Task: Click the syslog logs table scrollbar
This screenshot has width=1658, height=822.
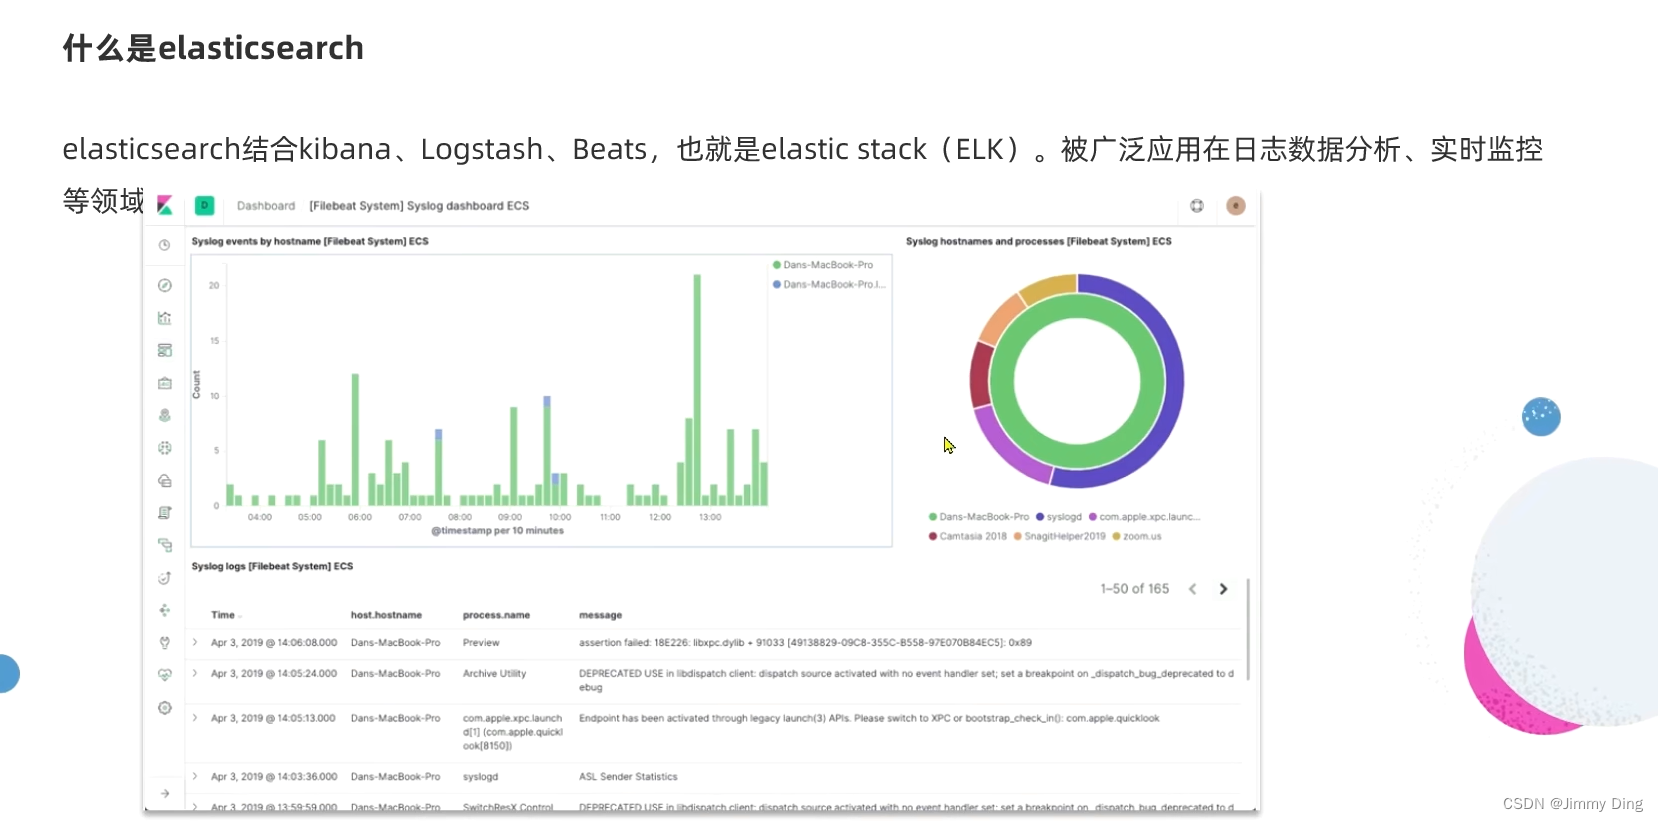Action: [x=1248, y=629]
